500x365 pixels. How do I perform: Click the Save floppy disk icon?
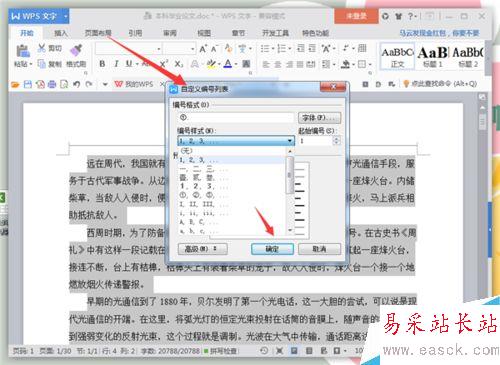28,84
